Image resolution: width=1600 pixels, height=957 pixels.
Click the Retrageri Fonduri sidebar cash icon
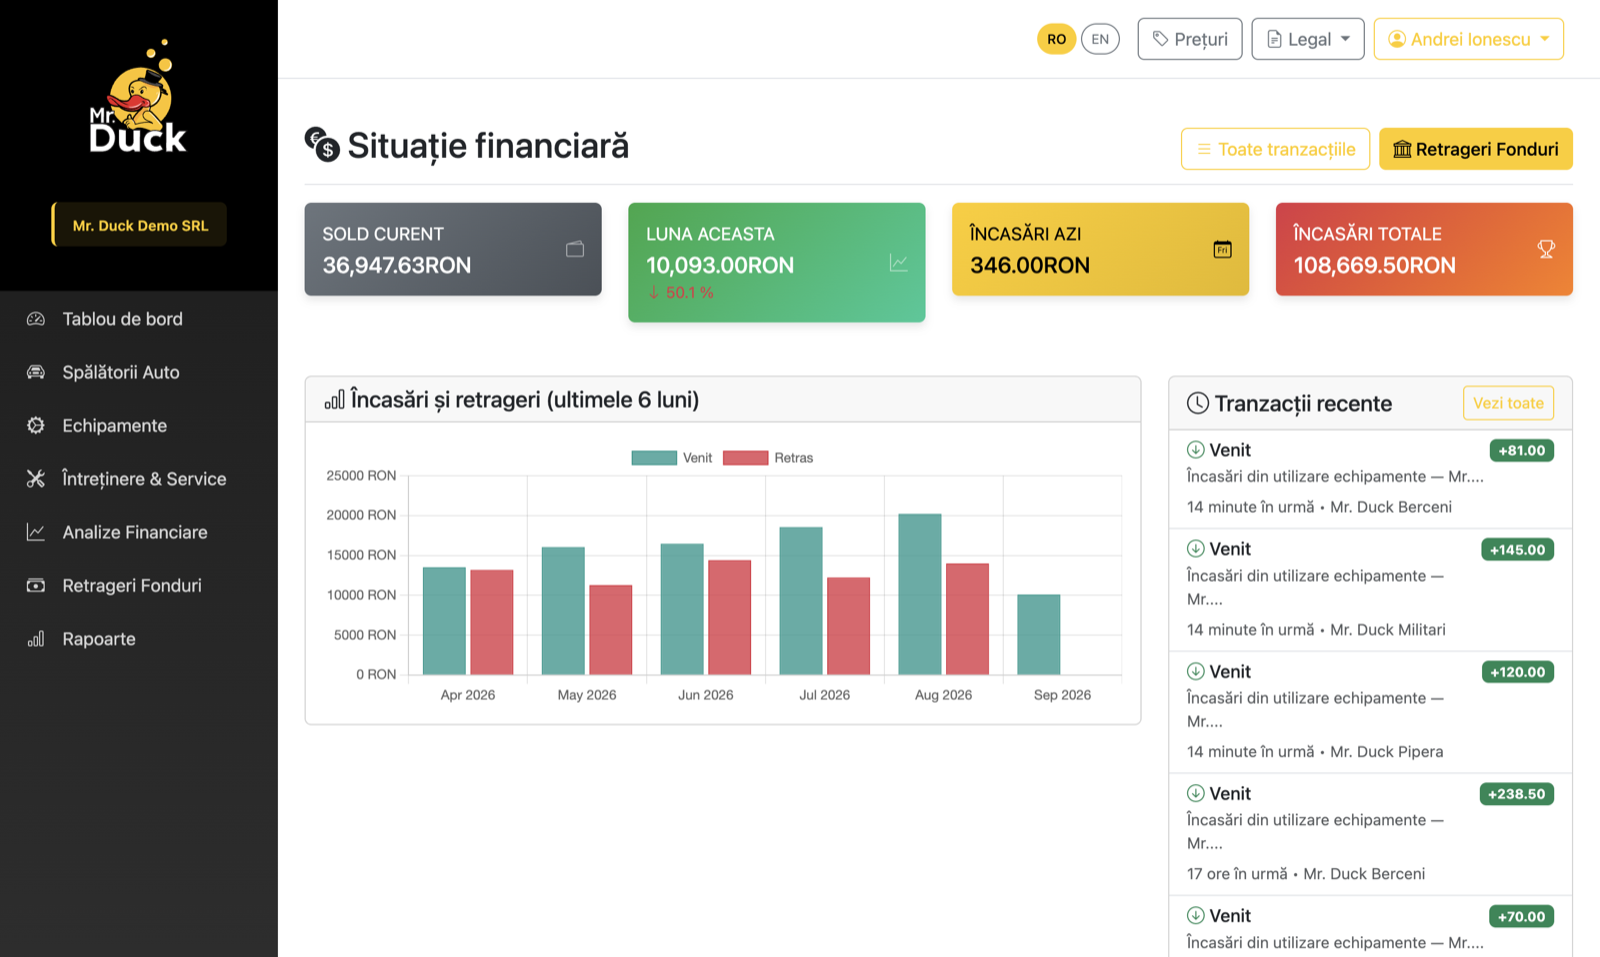[x=36, y=585]
